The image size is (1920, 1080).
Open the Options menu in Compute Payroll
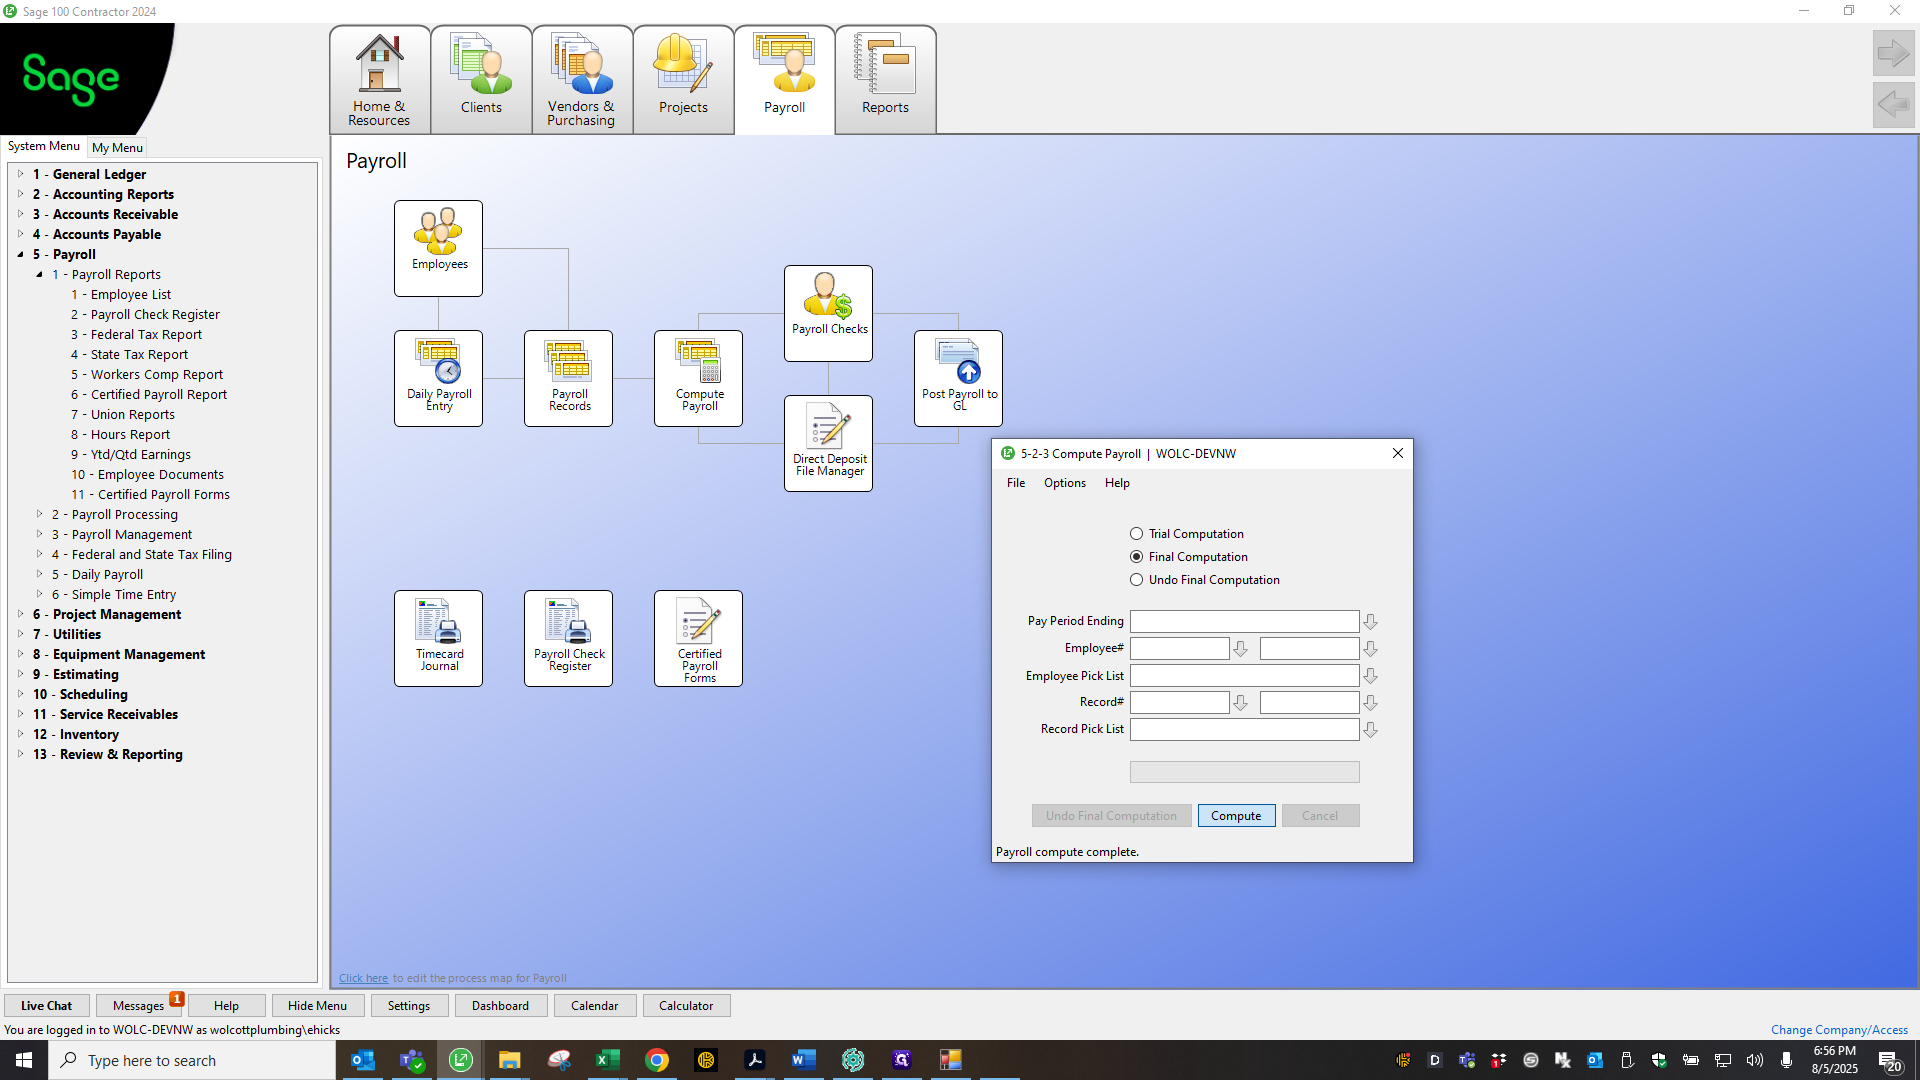[x=1064, y=483]
